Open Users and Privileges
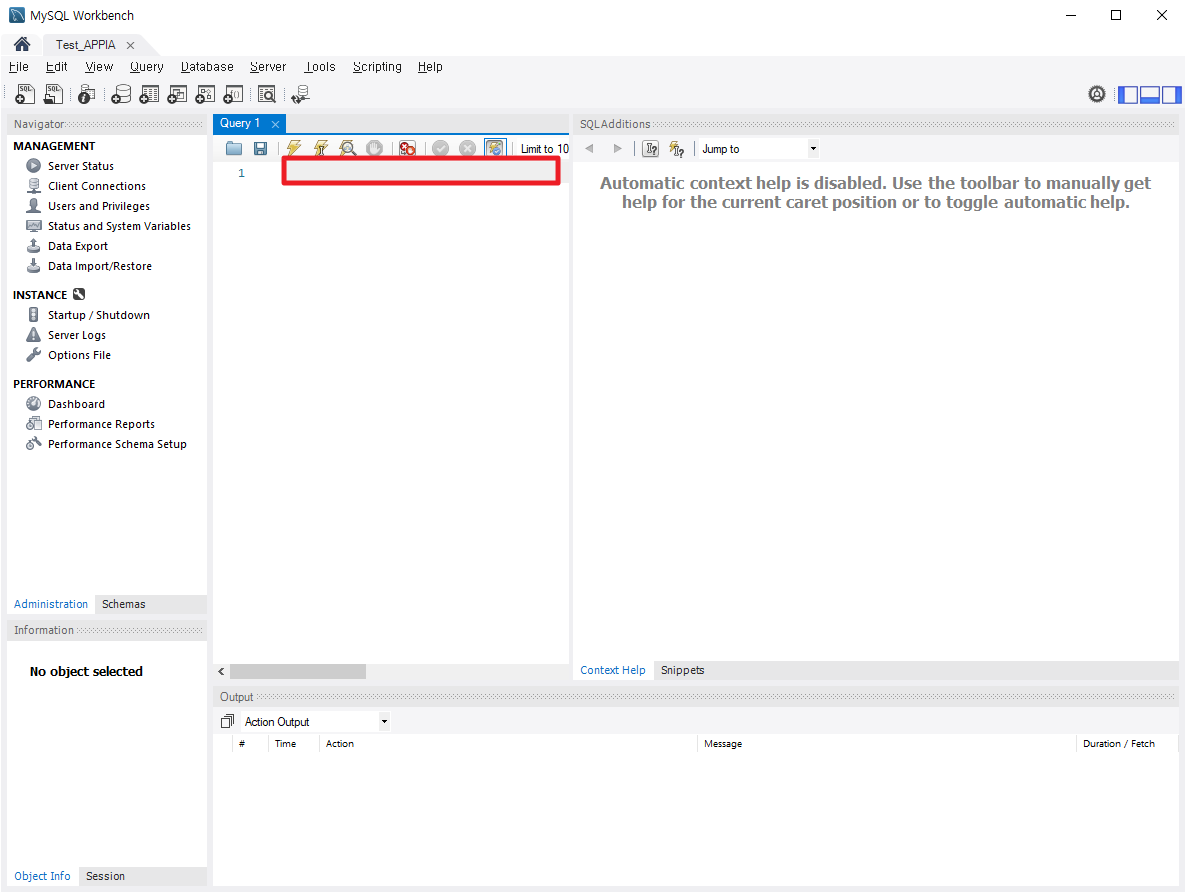This screenshot has height=893, width=1186. 99,206
